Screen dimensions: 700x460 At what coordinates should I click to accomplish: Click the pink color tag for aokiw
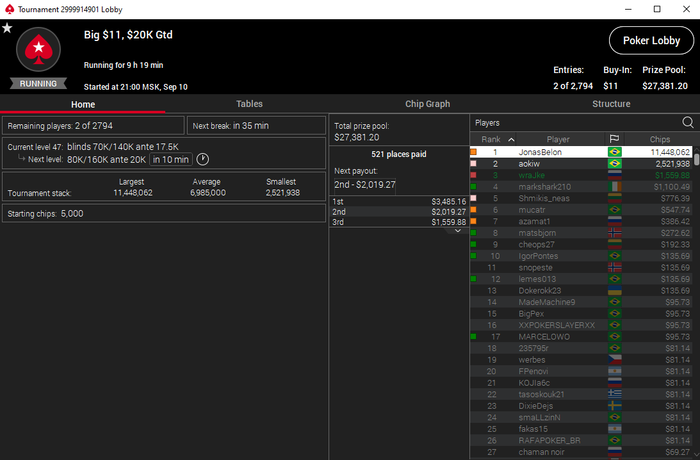473,164
